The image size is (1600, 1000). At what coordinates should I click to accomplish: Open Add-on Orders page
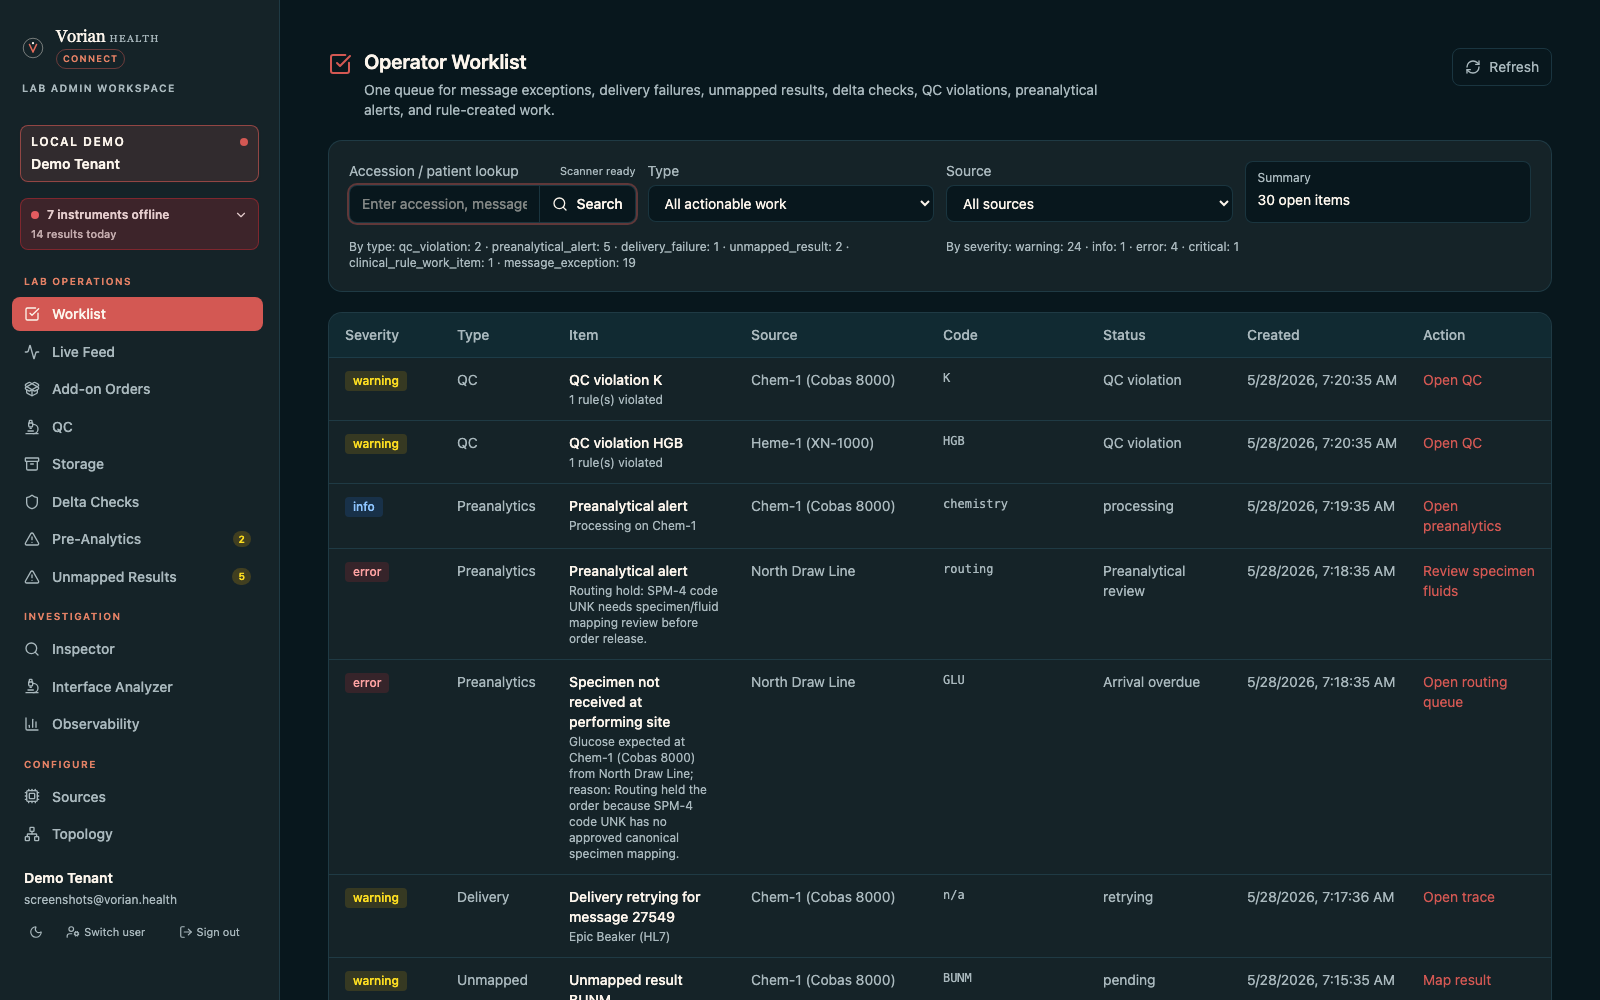(x=137, y=389)
